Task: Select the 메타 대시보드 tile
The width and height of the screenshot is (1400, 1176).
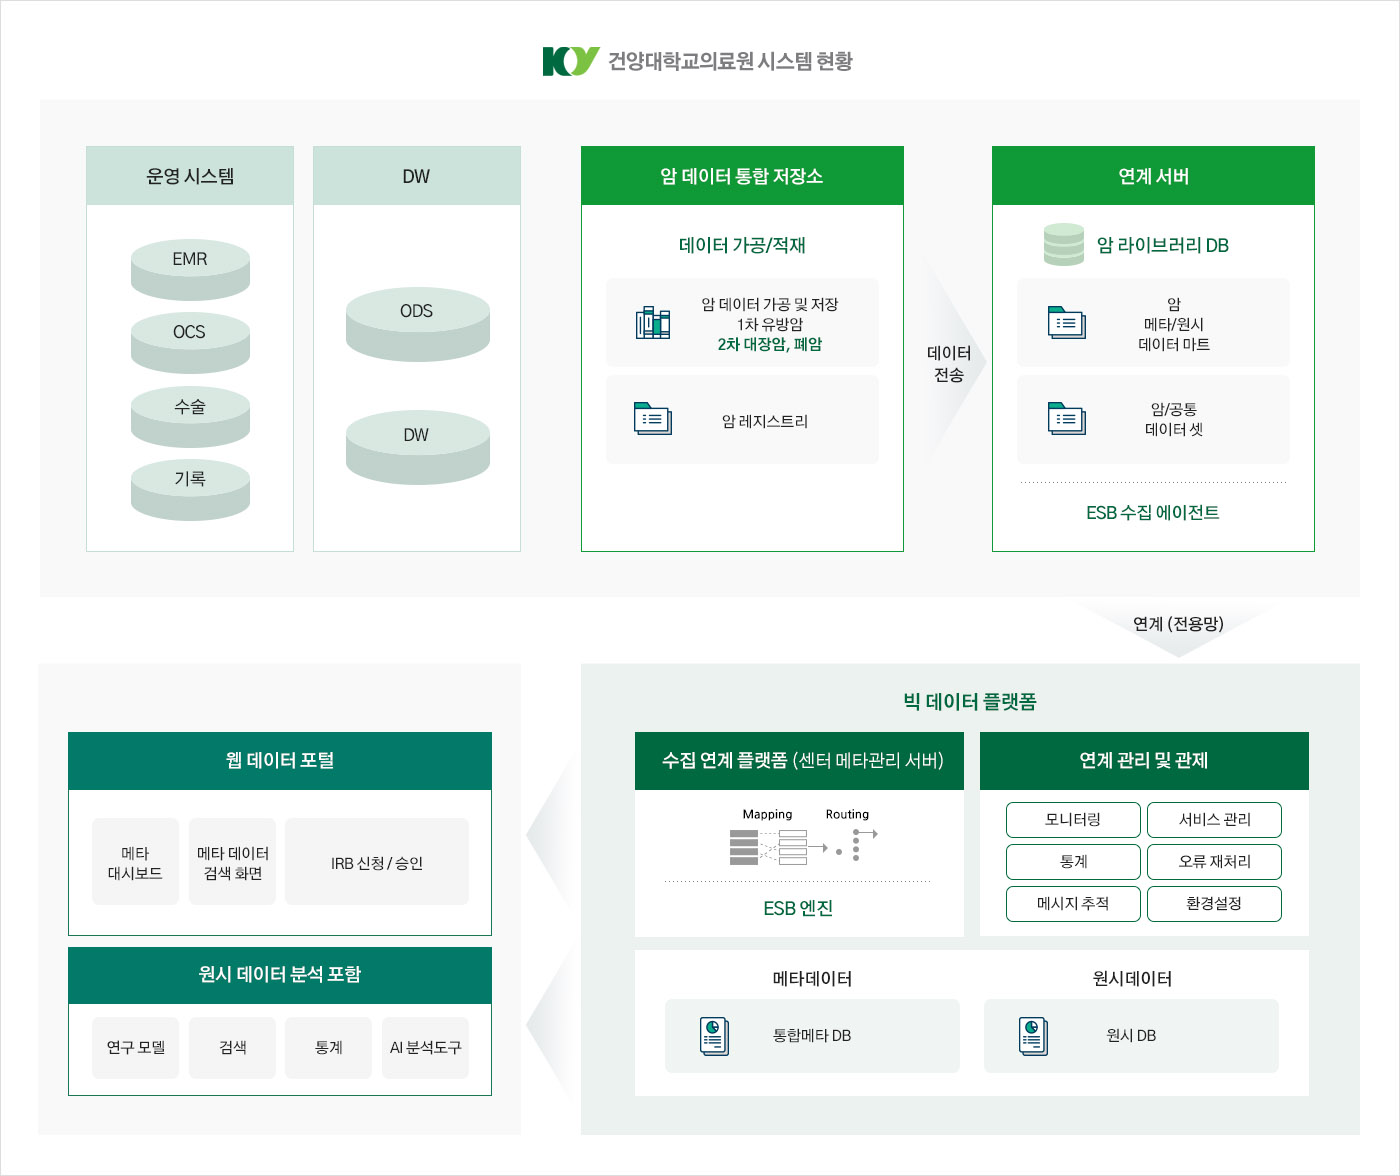Action: pos(135,862)
